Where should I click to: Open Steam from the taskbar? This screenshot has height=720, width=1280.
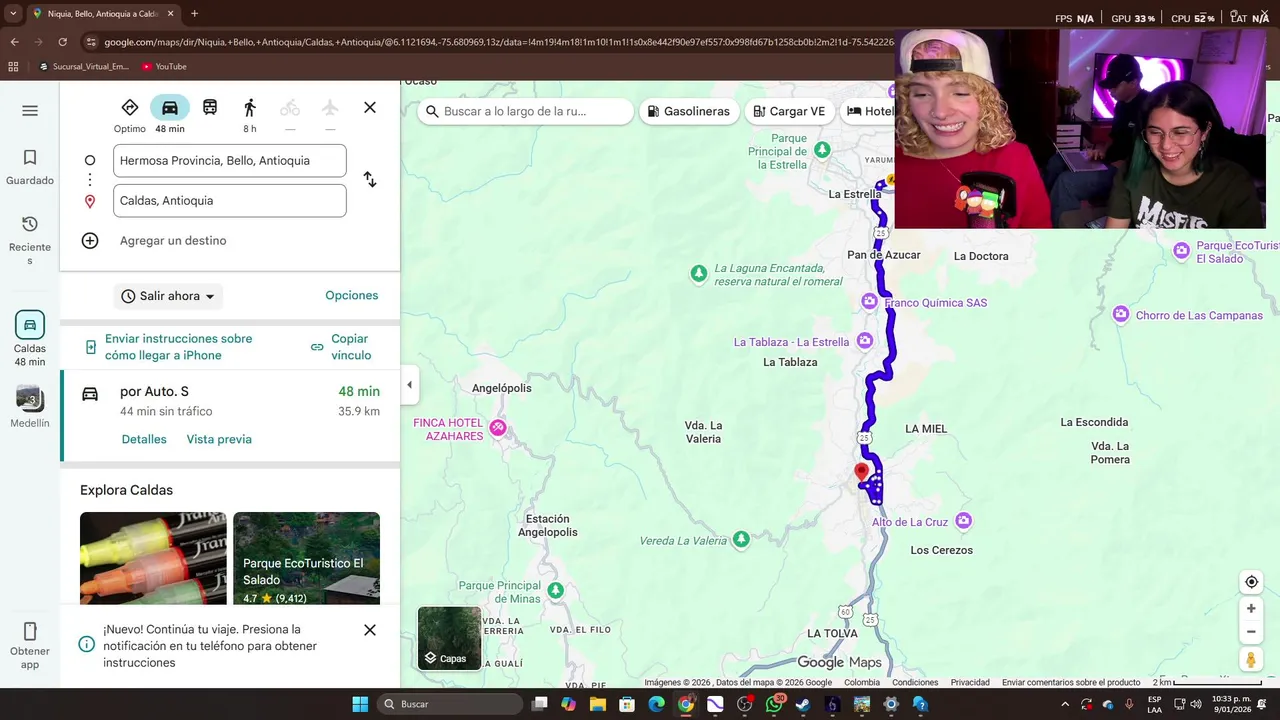click(x=803, y=704)
